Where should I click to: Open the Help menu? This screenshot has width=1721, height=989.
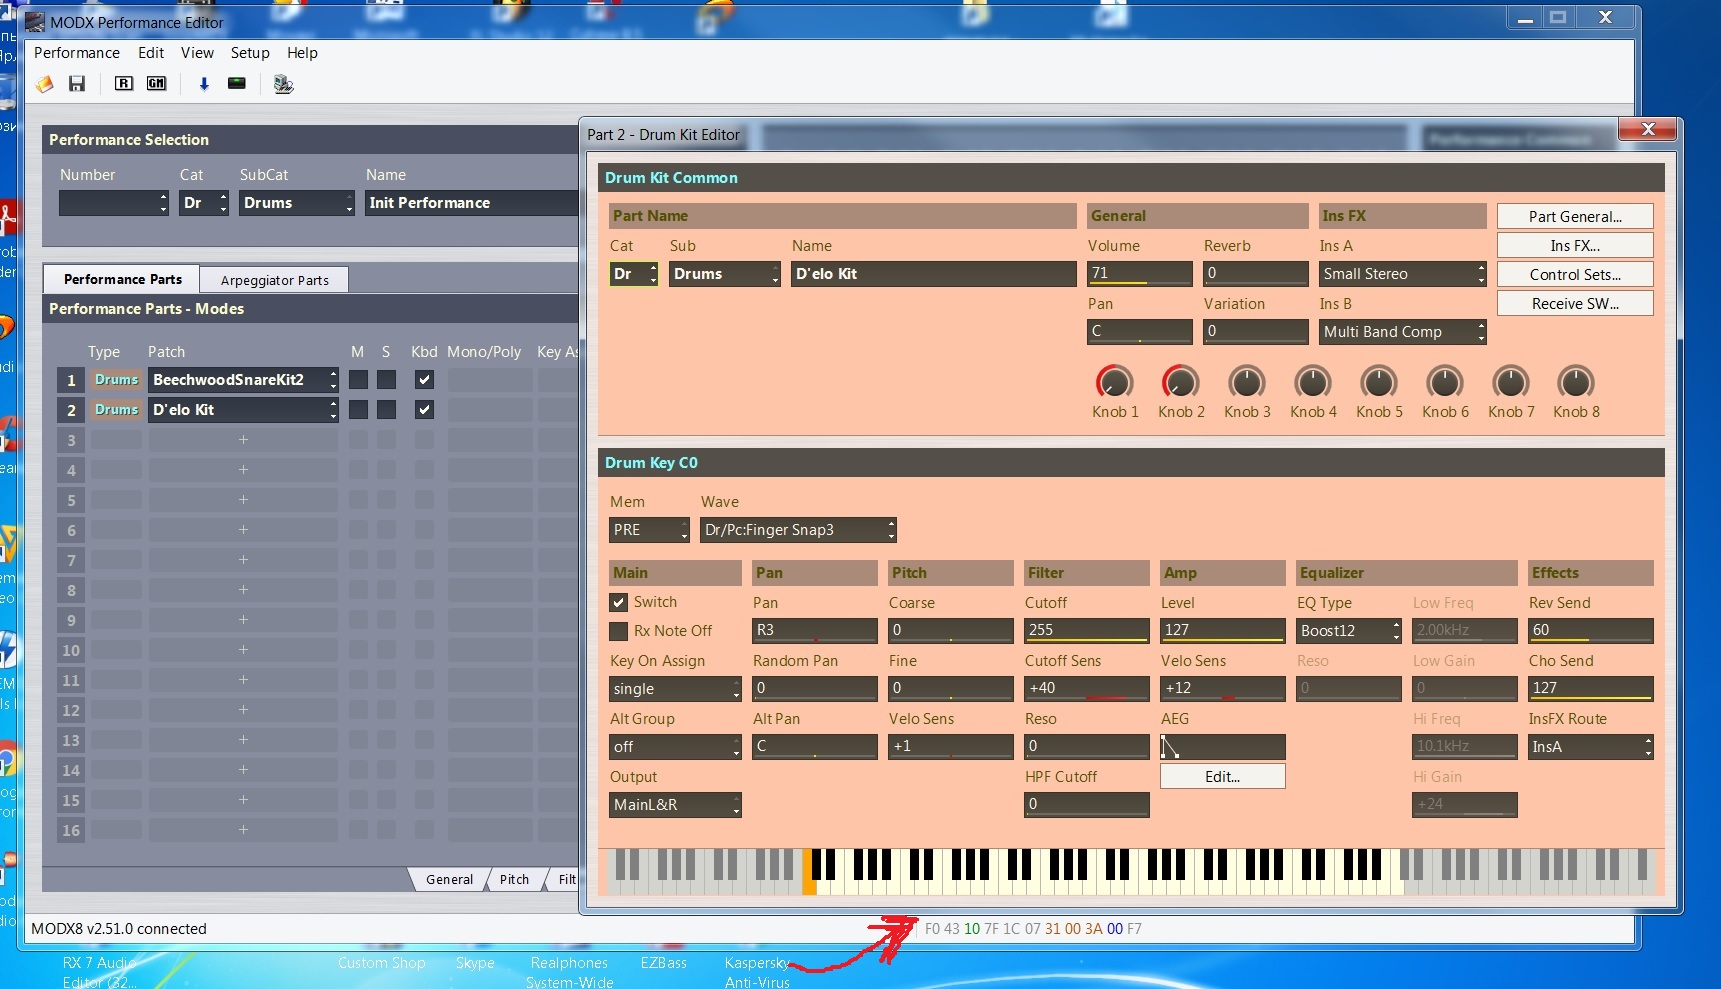click(x=302, y=53)
